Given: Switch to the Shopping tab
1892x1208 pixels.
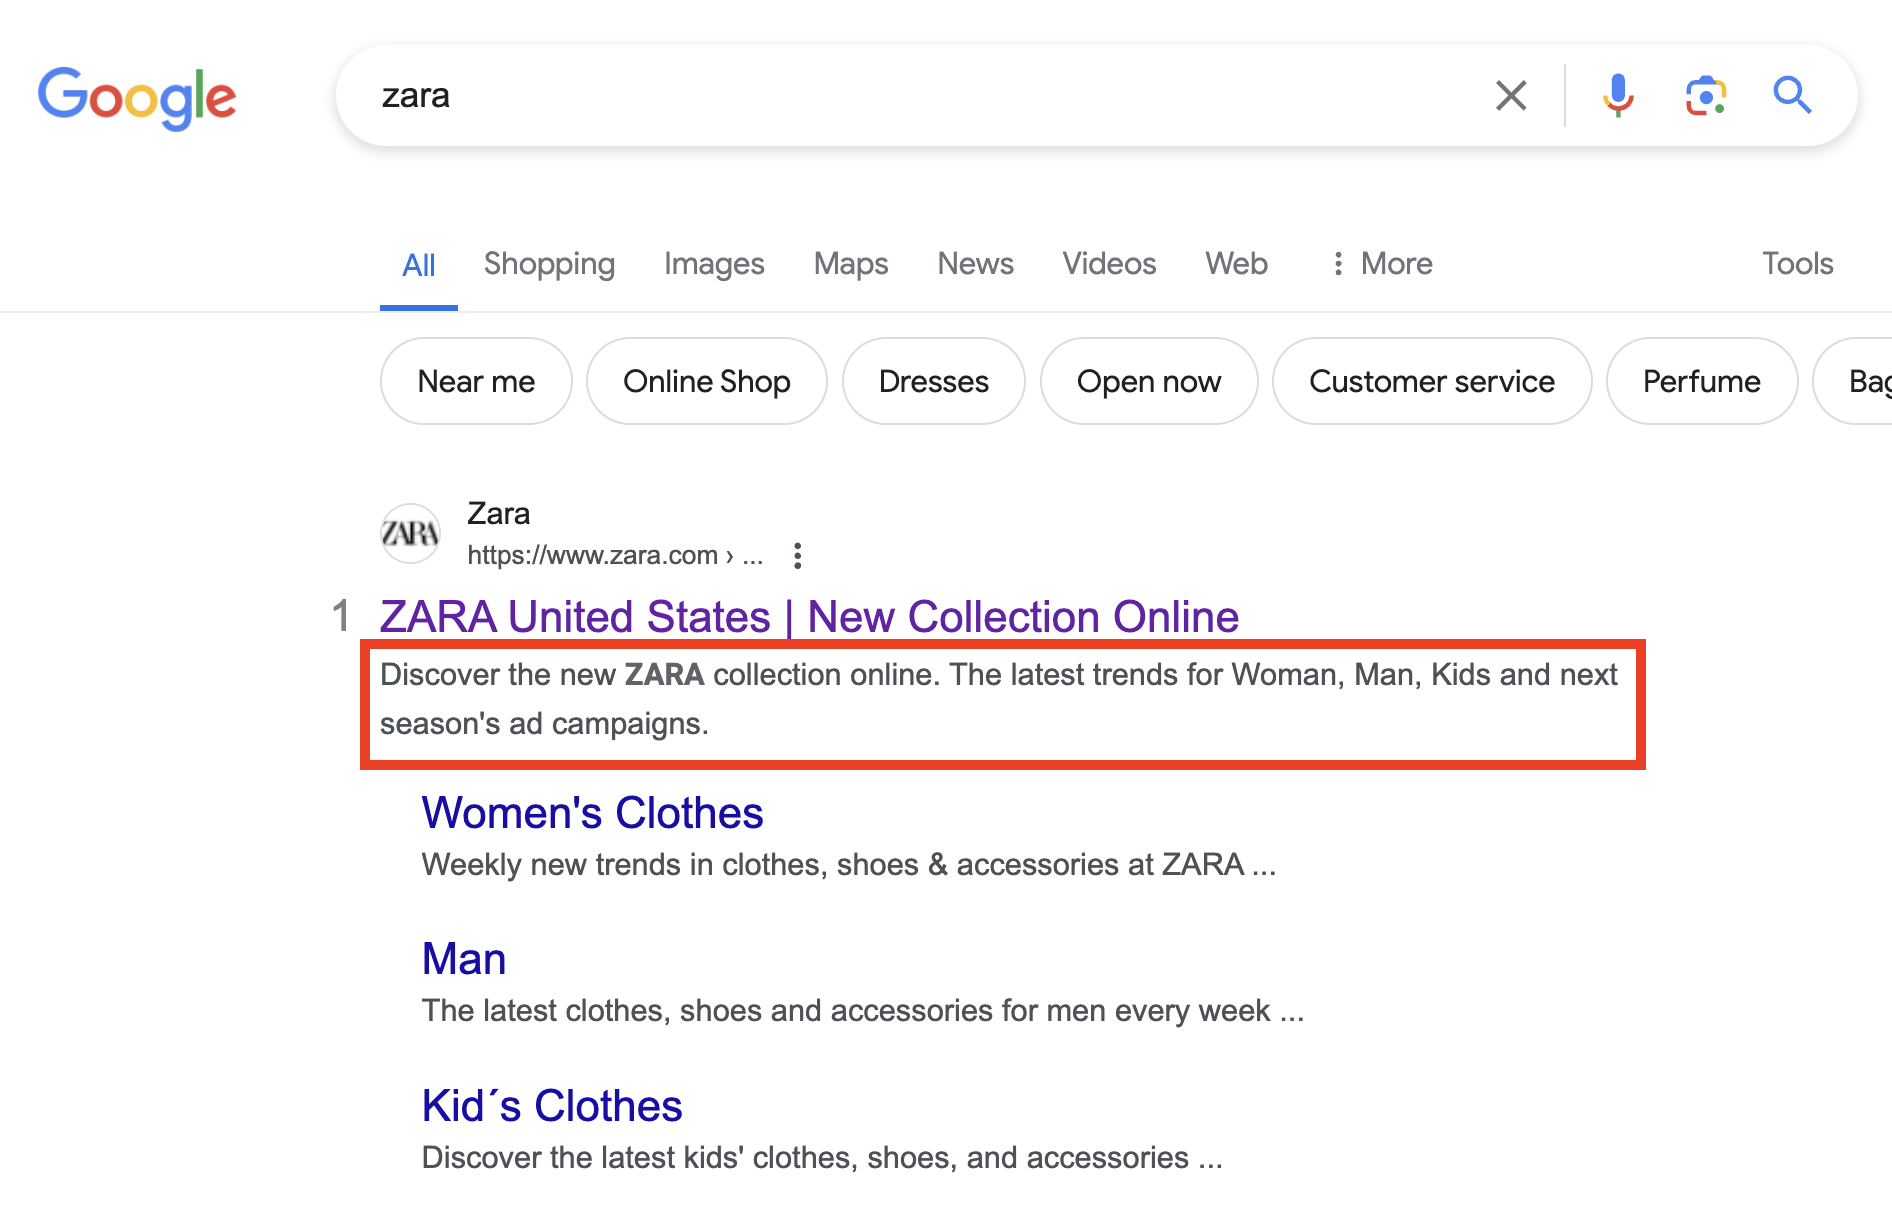Looking at the screenshot, I should click(549, 264).
